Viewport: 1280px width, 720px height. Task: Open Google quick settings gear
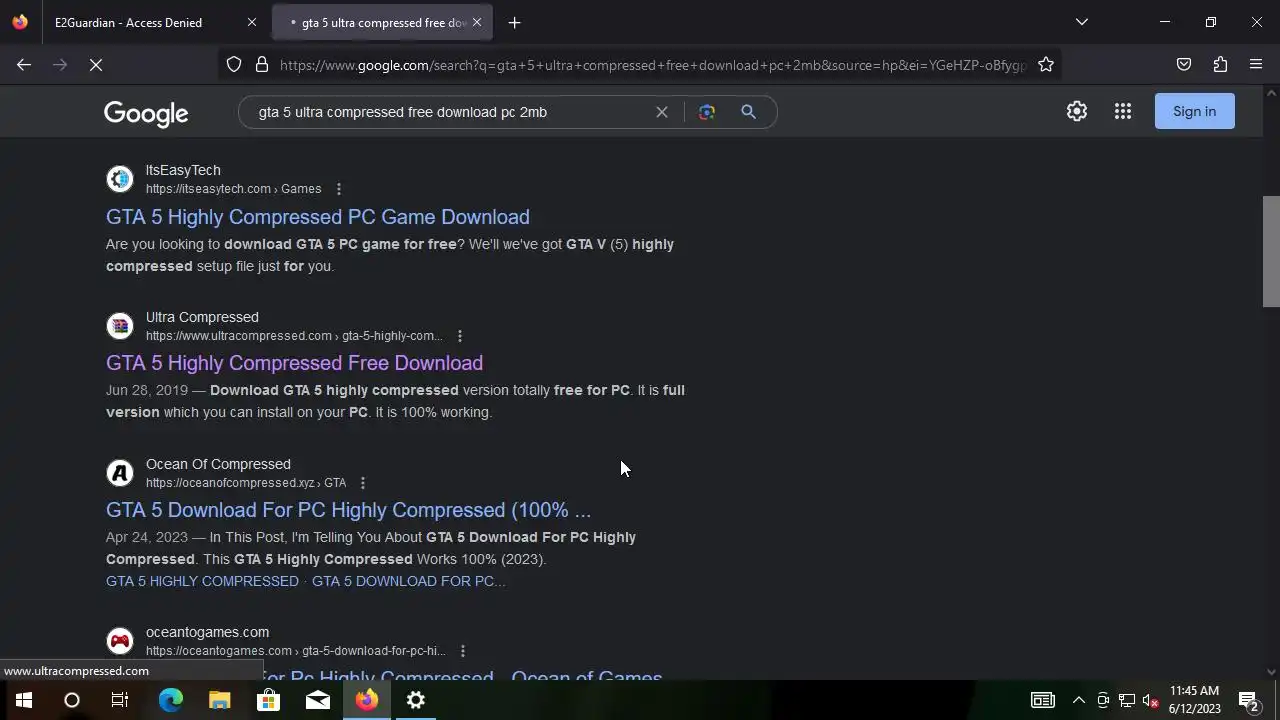click(1077, 112)
